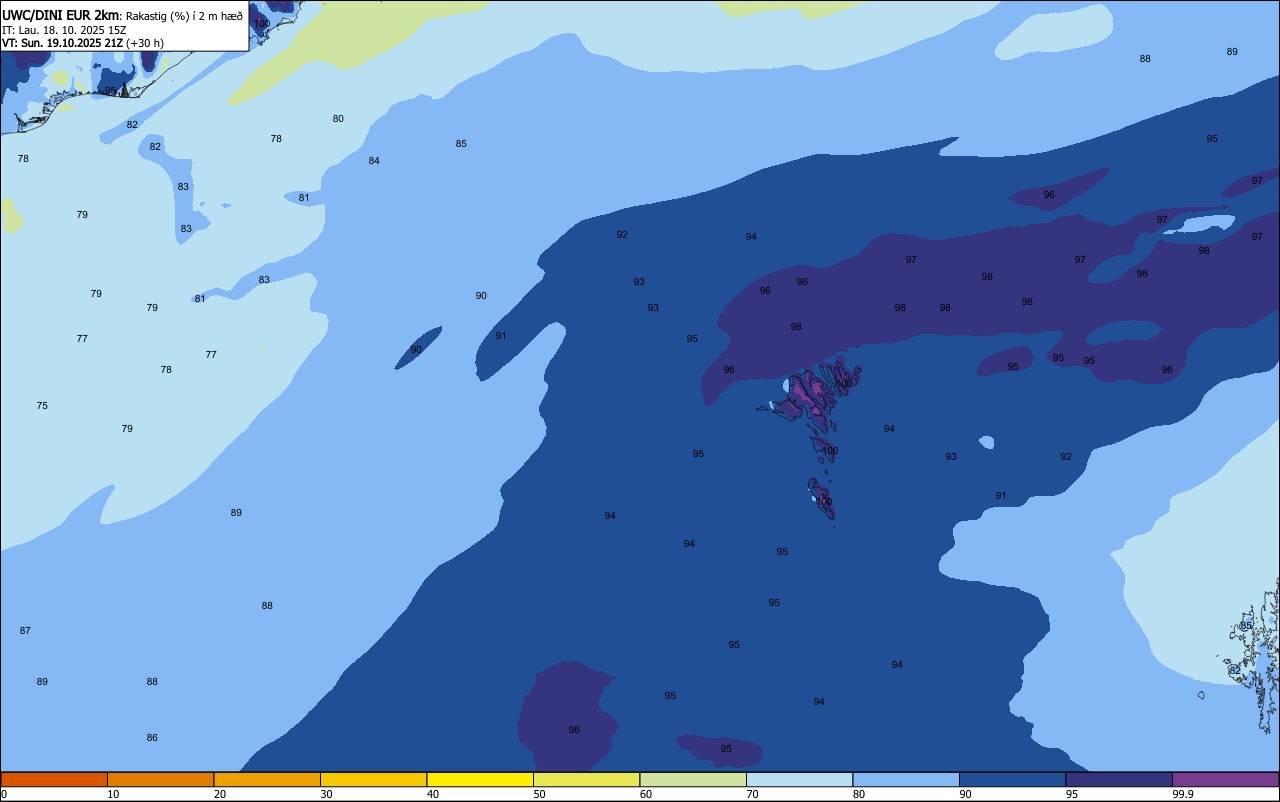Click the "(+30 h)" forecast offset text
1280x802 pixels.
point(145,43)
